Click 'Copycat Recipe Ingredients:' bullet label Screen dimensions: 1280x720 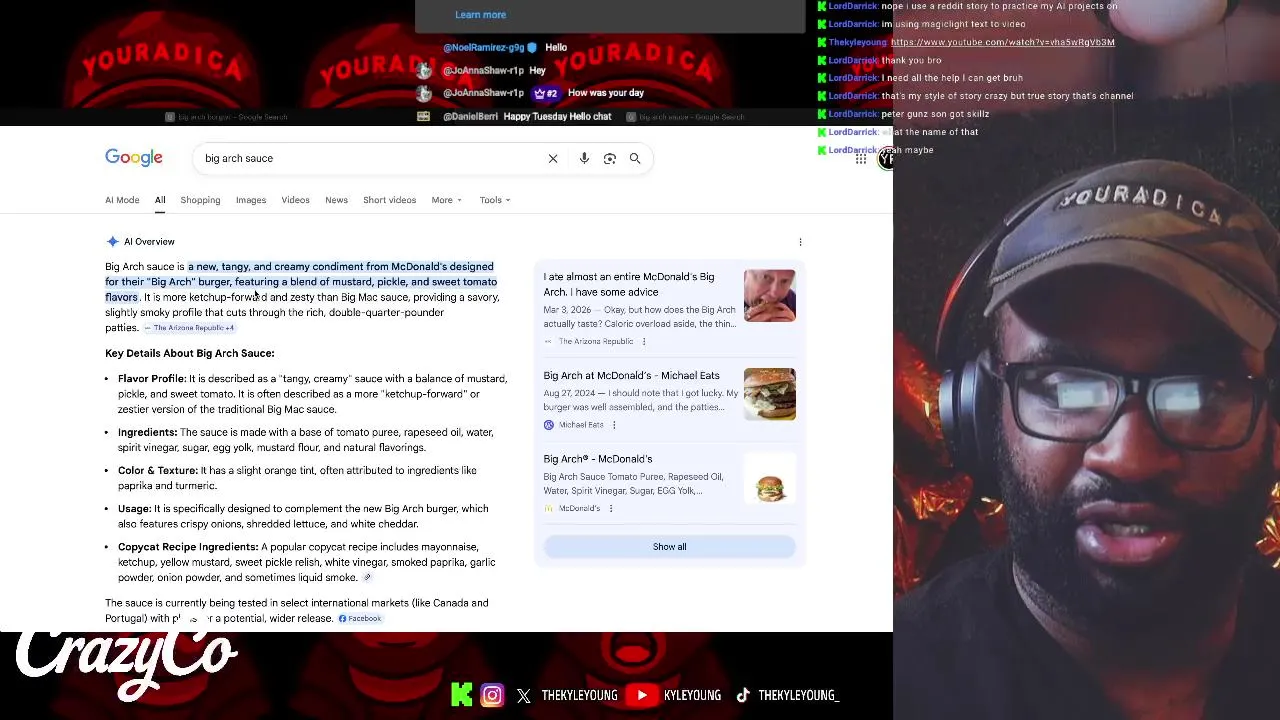[x=188, y=547]
